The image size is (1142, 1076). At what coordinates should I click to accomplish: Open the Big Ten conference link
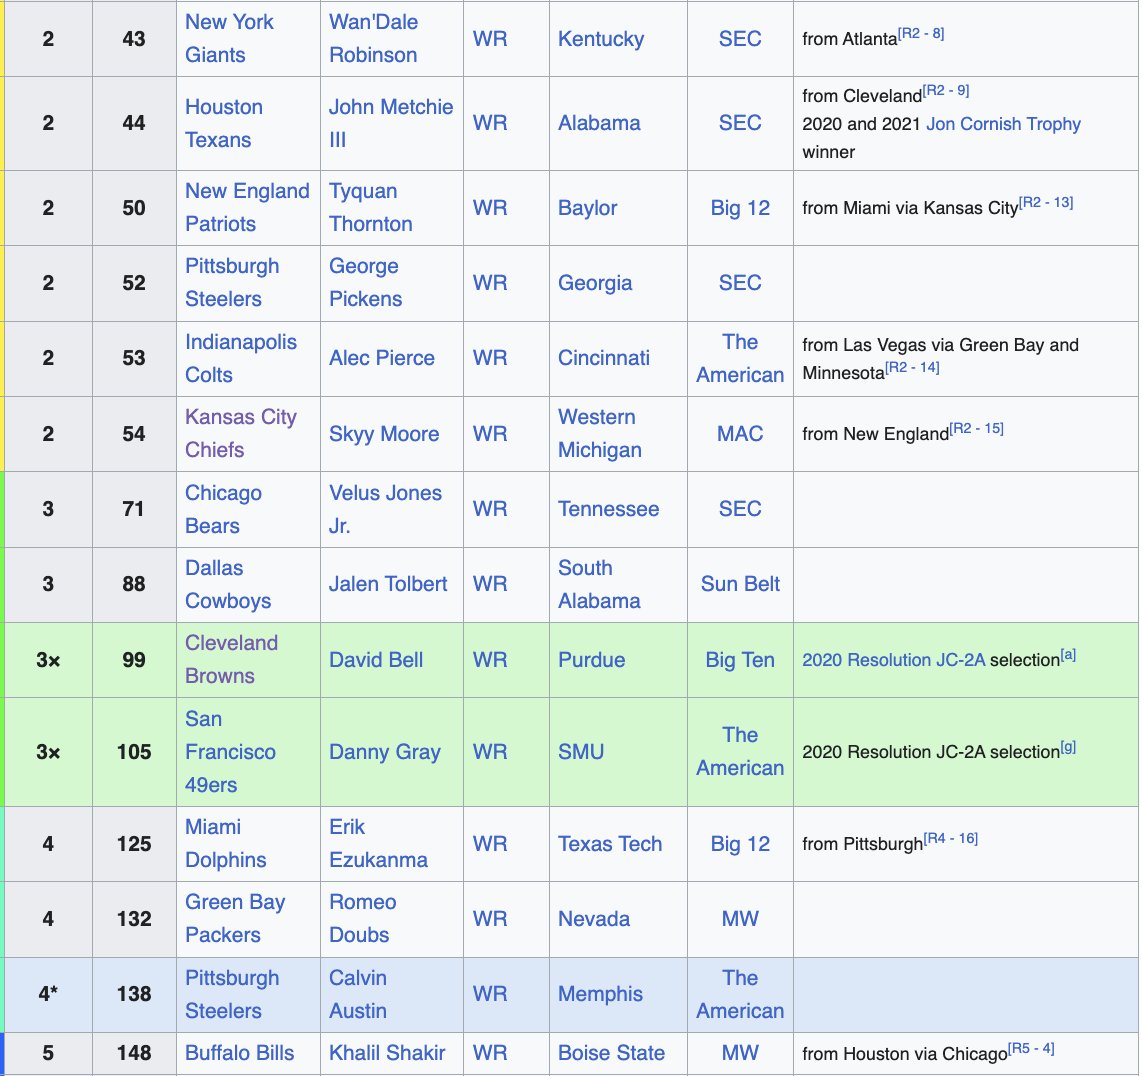pyautogui.click(x=740, y=659)
